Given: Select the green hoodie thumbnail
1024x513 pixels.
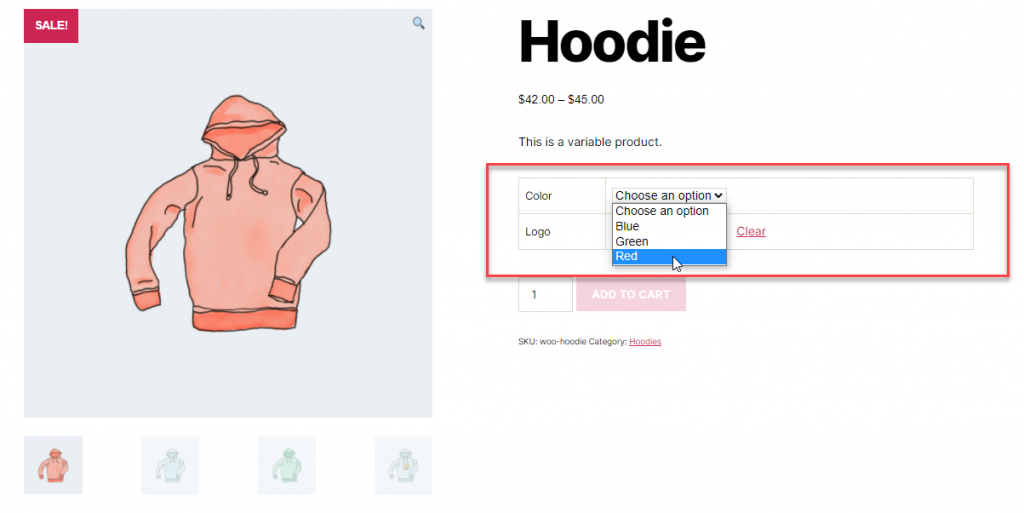Looking at the screenshot, I should [x=287, y=465].
